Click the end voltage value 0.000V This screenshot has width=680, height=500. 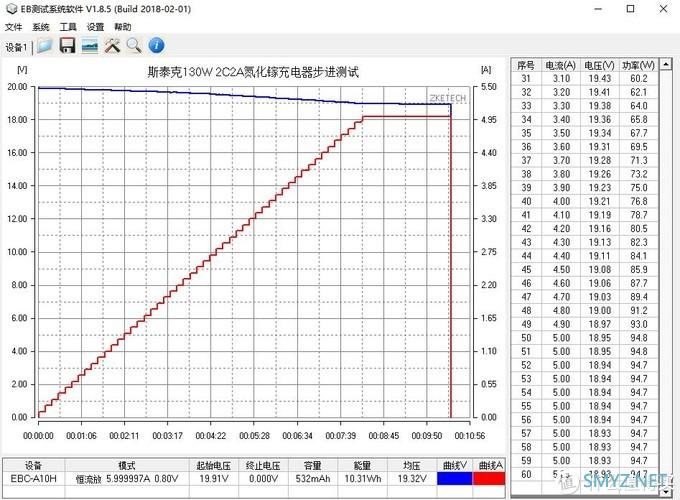(263, 479)
